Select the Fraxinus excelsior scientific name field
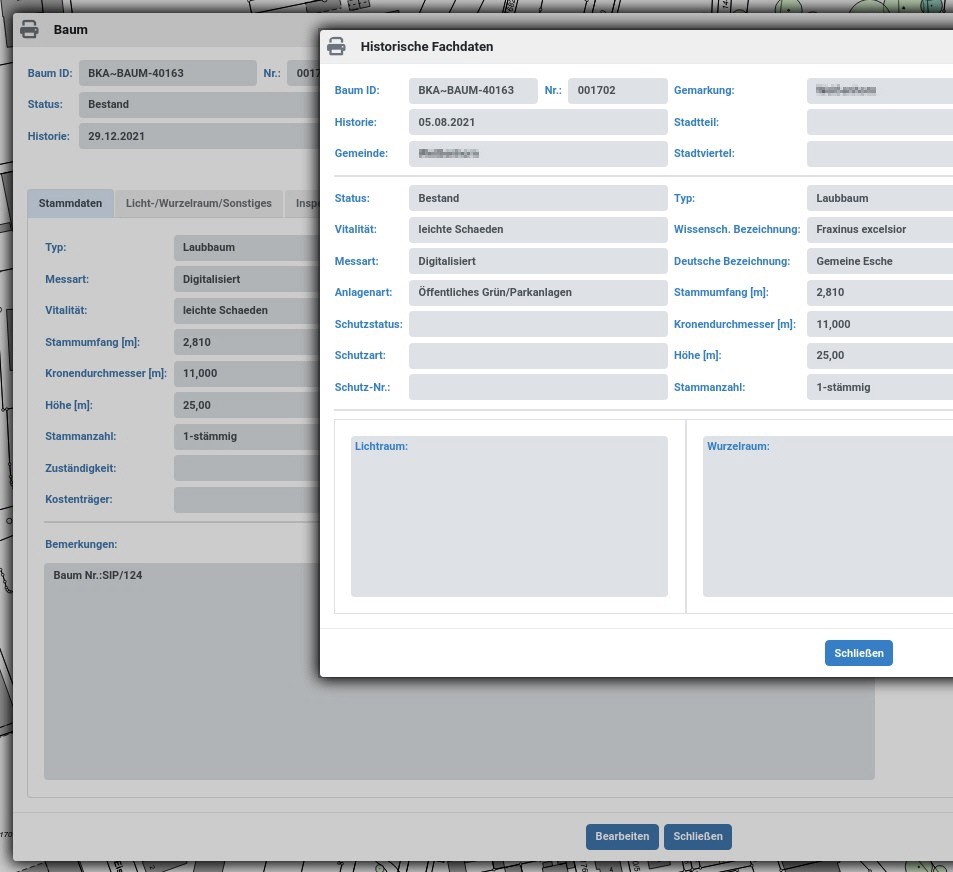Viewport: 953px width, 872px height. click(878, 230)
